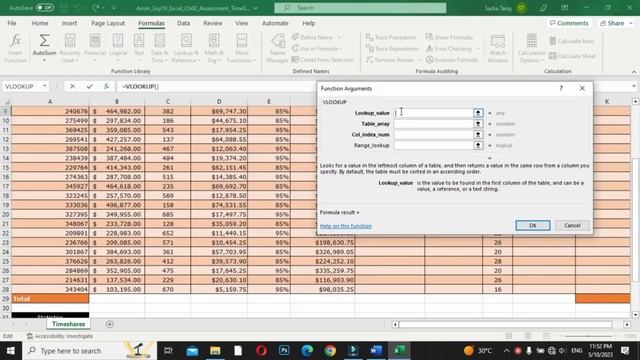Switch to the Review tab
This screenshot has height=360, width=640.
click(213, 23)
